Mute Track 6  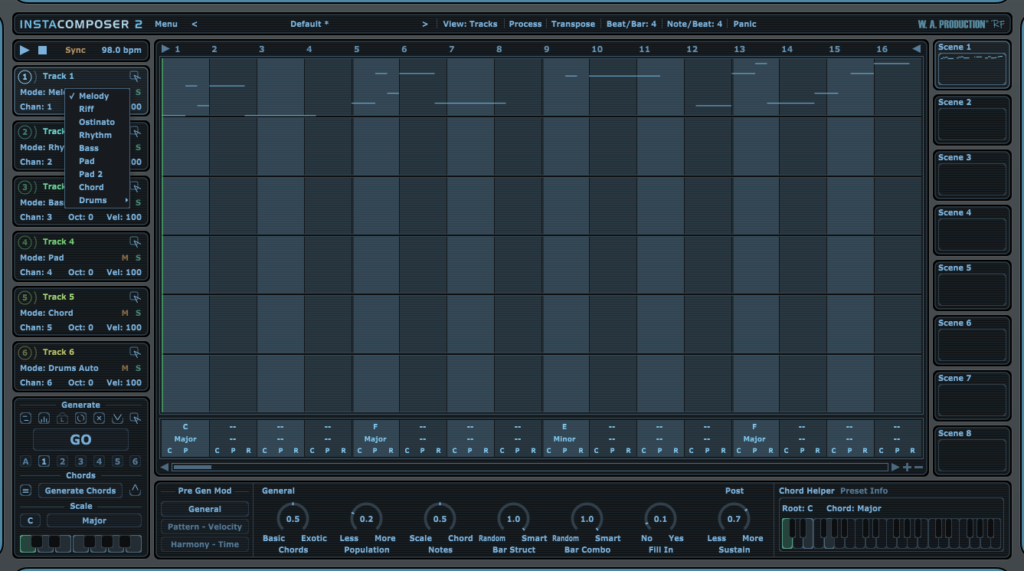[125, 368]
